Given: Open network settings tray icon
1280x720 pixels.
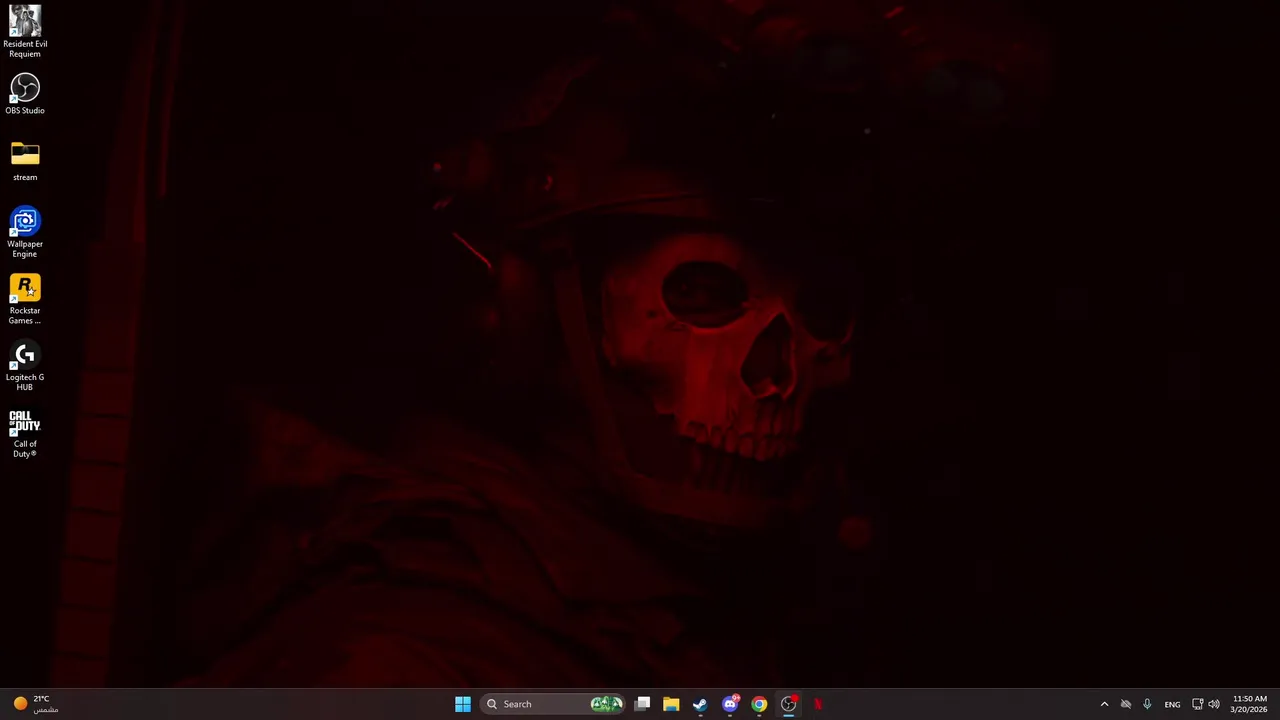Looking at the screenshot, I should click(x=1197, y=704).
